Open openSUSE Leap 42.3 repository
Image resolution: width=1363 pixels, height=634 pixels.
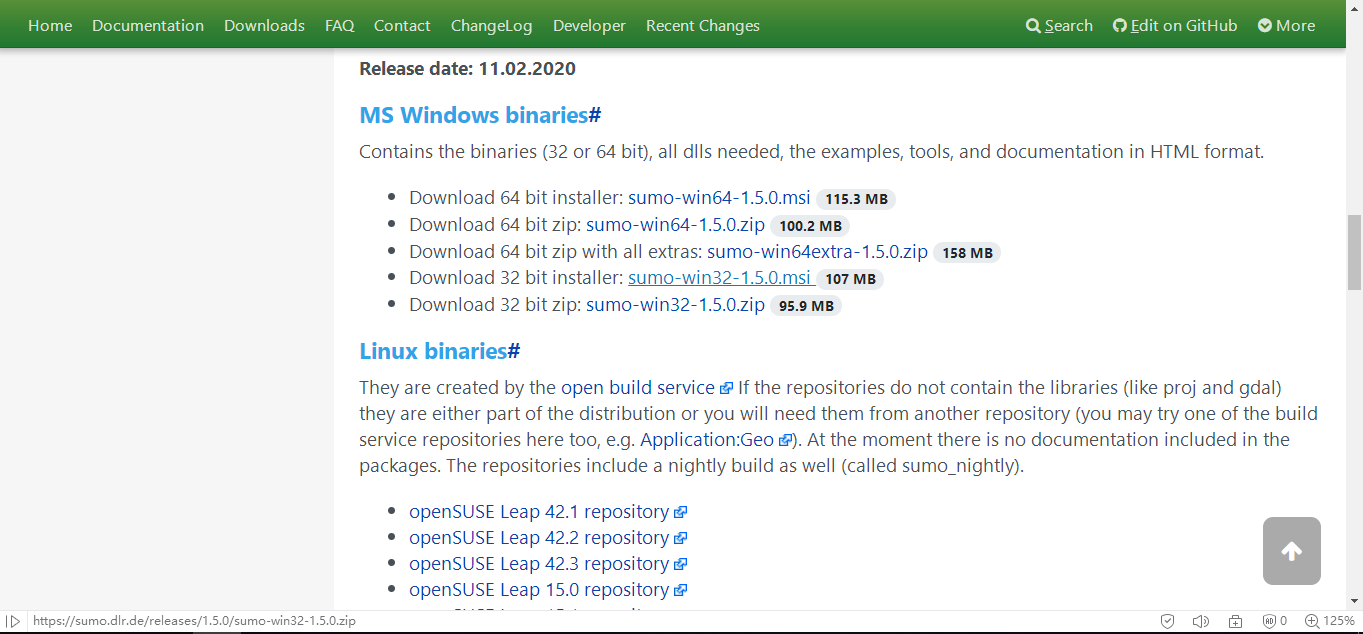539,563
